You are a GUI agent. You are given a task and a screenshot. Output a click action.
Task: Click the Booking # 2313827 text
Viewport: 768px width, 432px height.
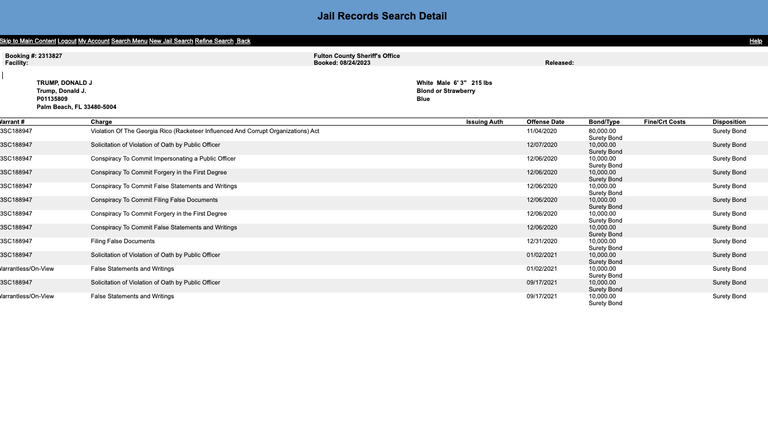[x=34, y=56]
